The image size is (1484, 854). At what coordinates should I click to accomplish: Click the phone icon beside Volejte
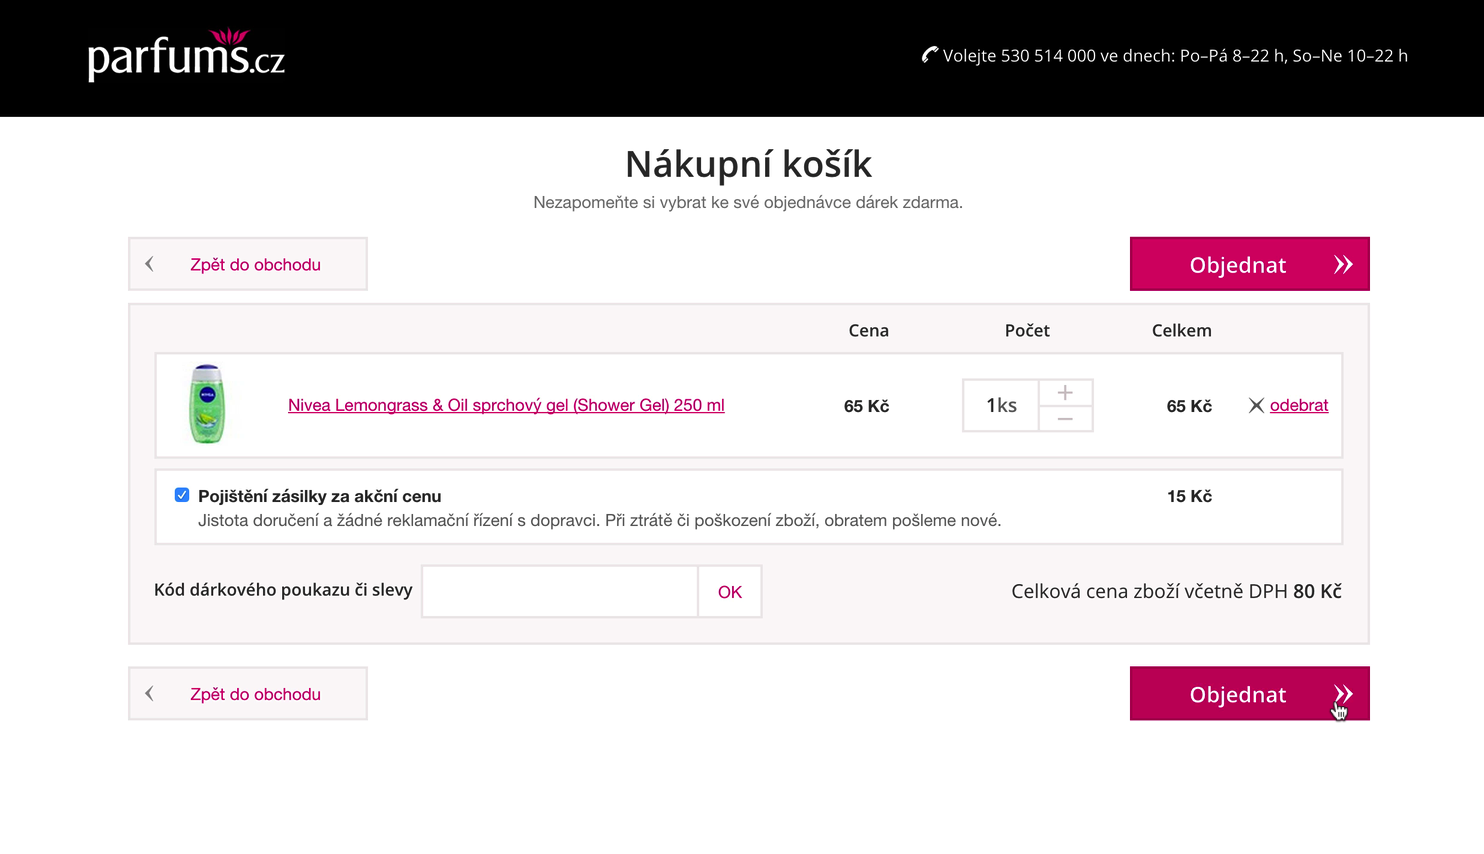tap(930, 55)
